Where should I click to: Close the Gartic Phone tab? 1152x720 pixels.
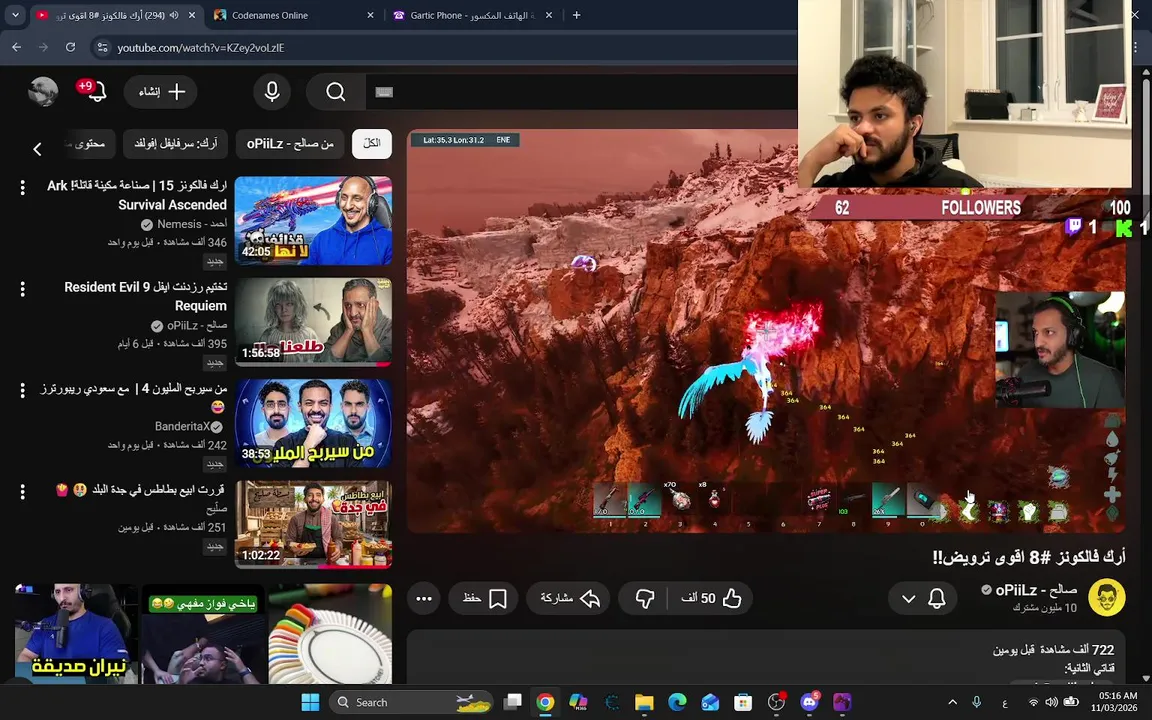pyautogui.click(x=549, y=15)
